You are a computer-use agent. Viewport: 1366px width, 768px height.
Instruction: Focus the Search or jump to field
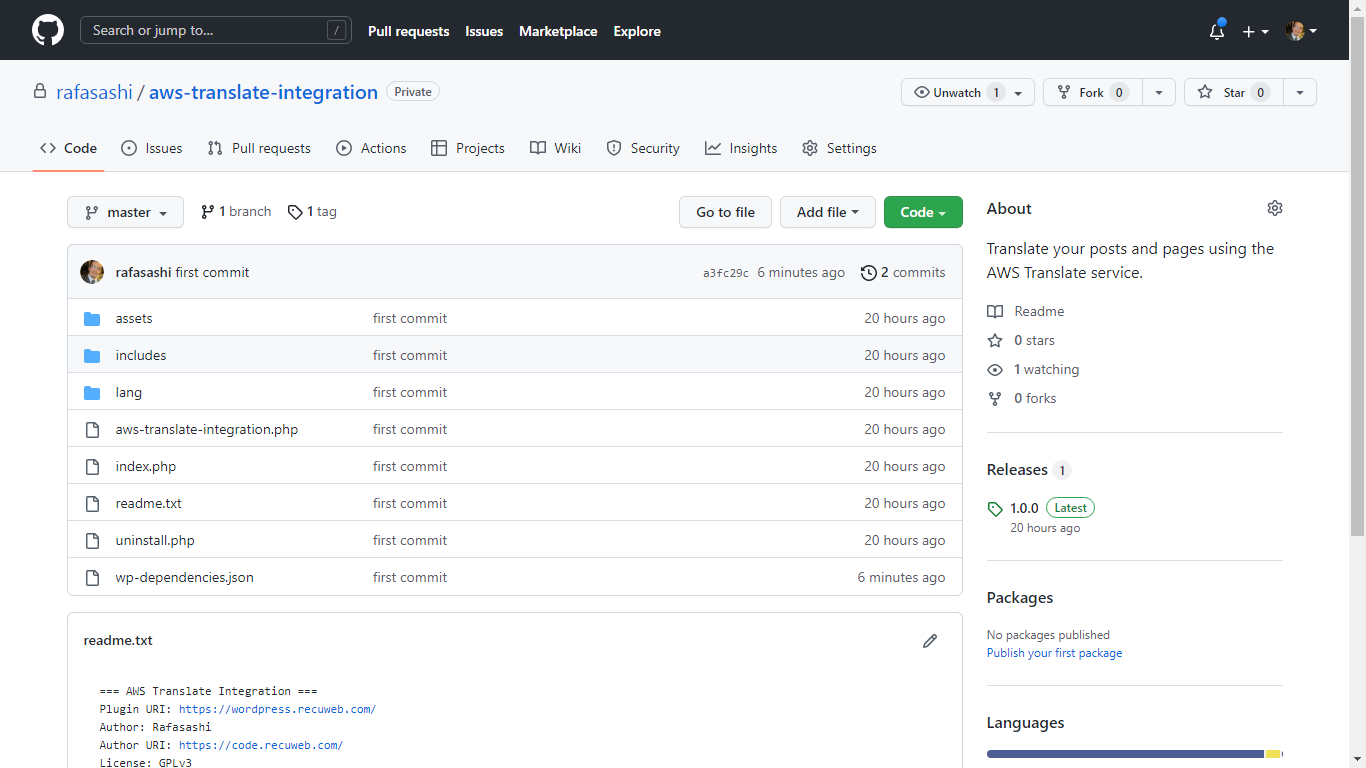pyautogui.click(x=216, y=30)
